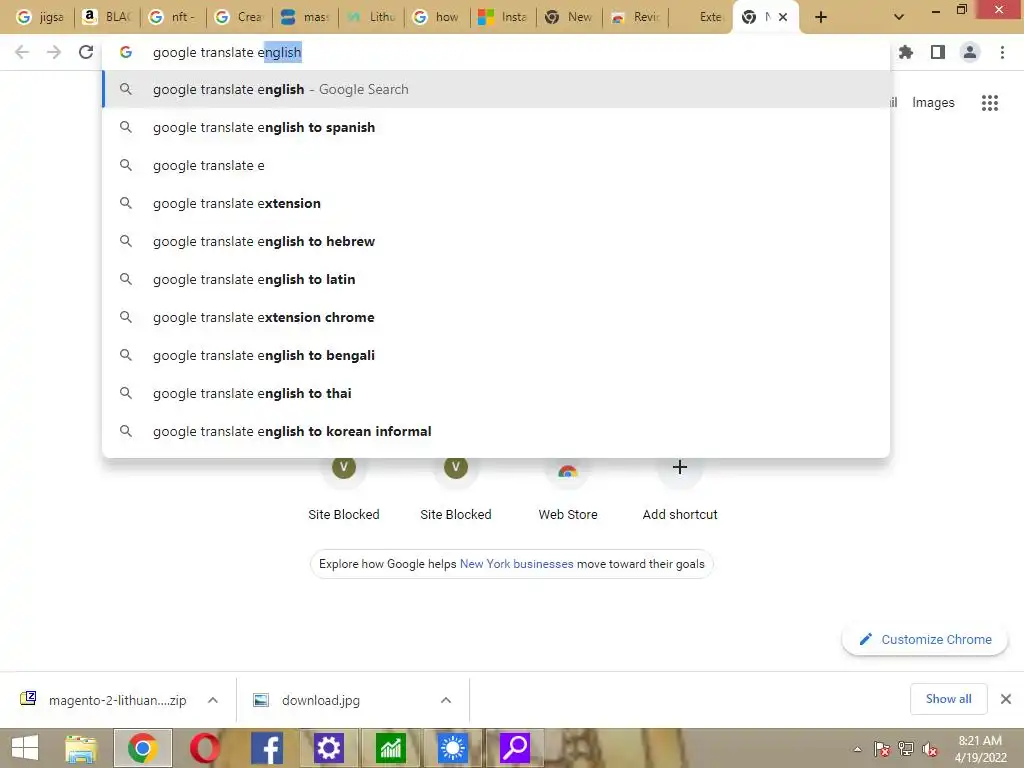Viewport: 1024px width, 768px height.
Task: Select suggestion english to thai
Action: [x=496, y=393]
